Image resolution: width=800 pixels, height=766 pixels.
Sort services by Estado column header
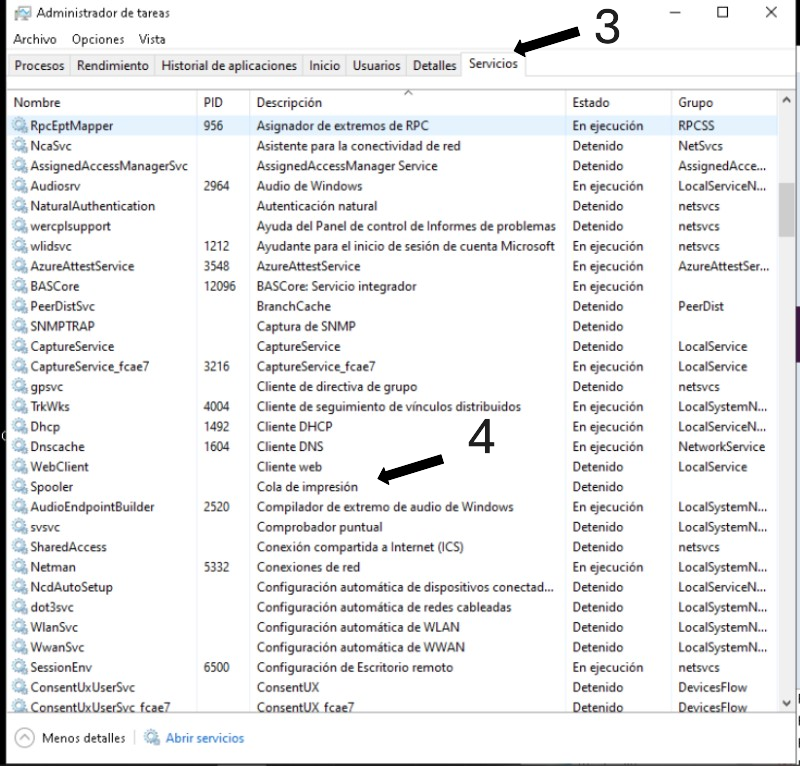click(x=591, y=102)
